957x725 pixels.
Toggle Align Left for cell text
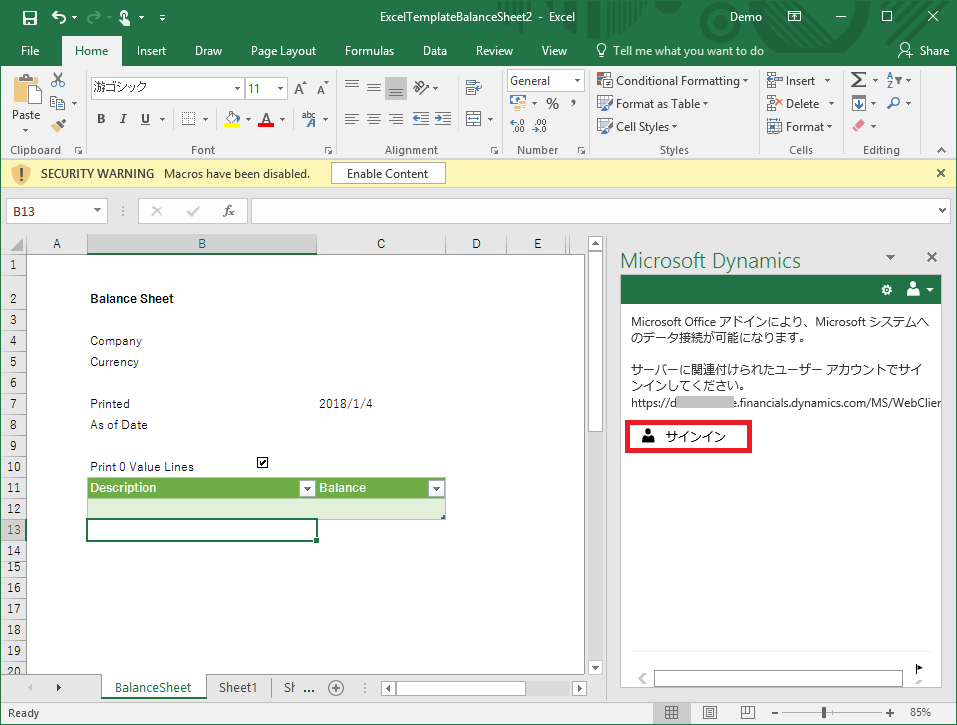point(352,119)
